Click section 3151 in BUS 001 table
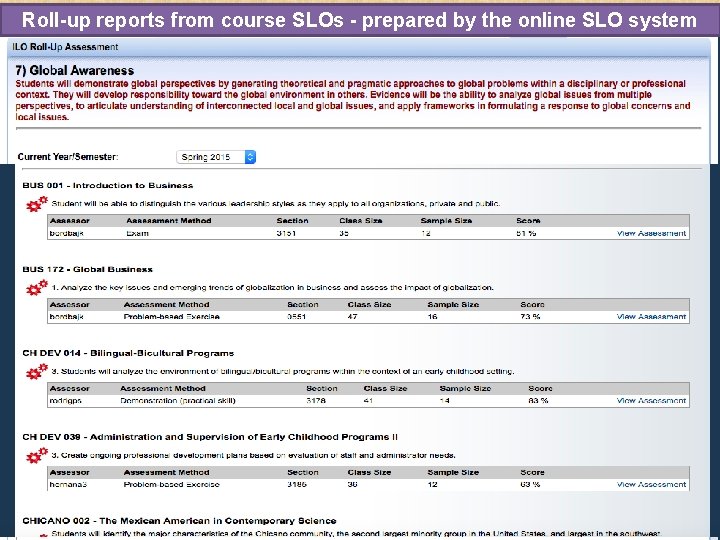 point(286,233)
